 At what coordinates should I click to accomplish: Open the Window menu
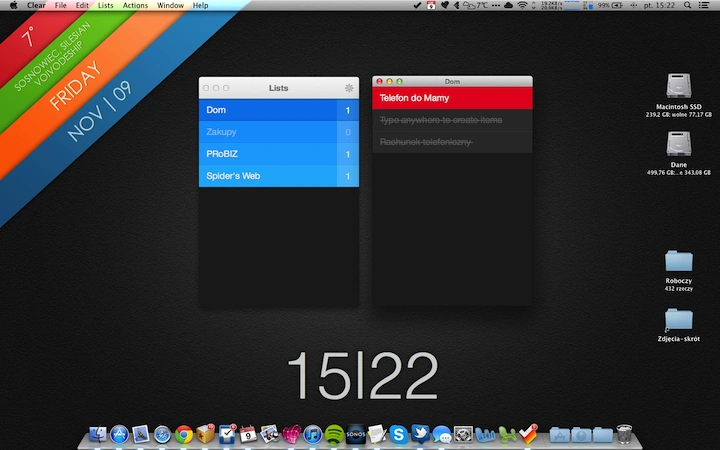170,6
